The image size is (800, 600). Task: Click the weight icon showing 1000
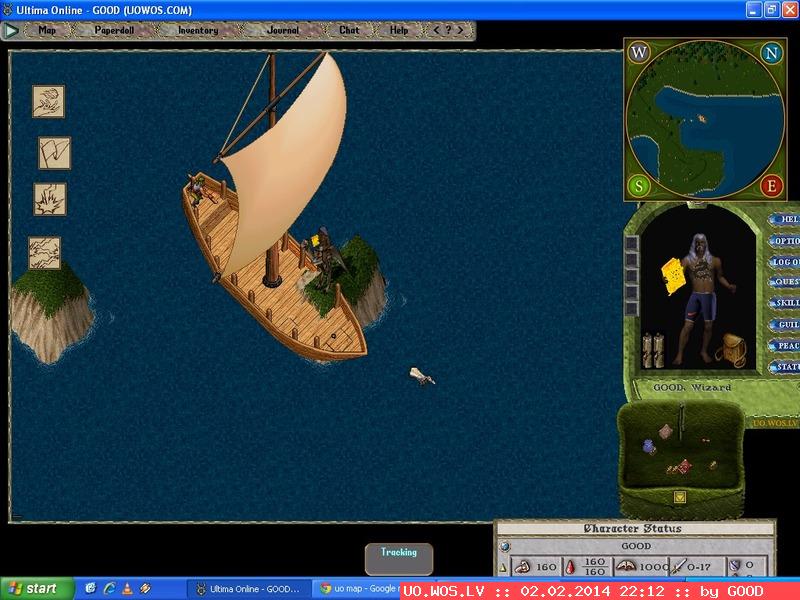[626, 566]
